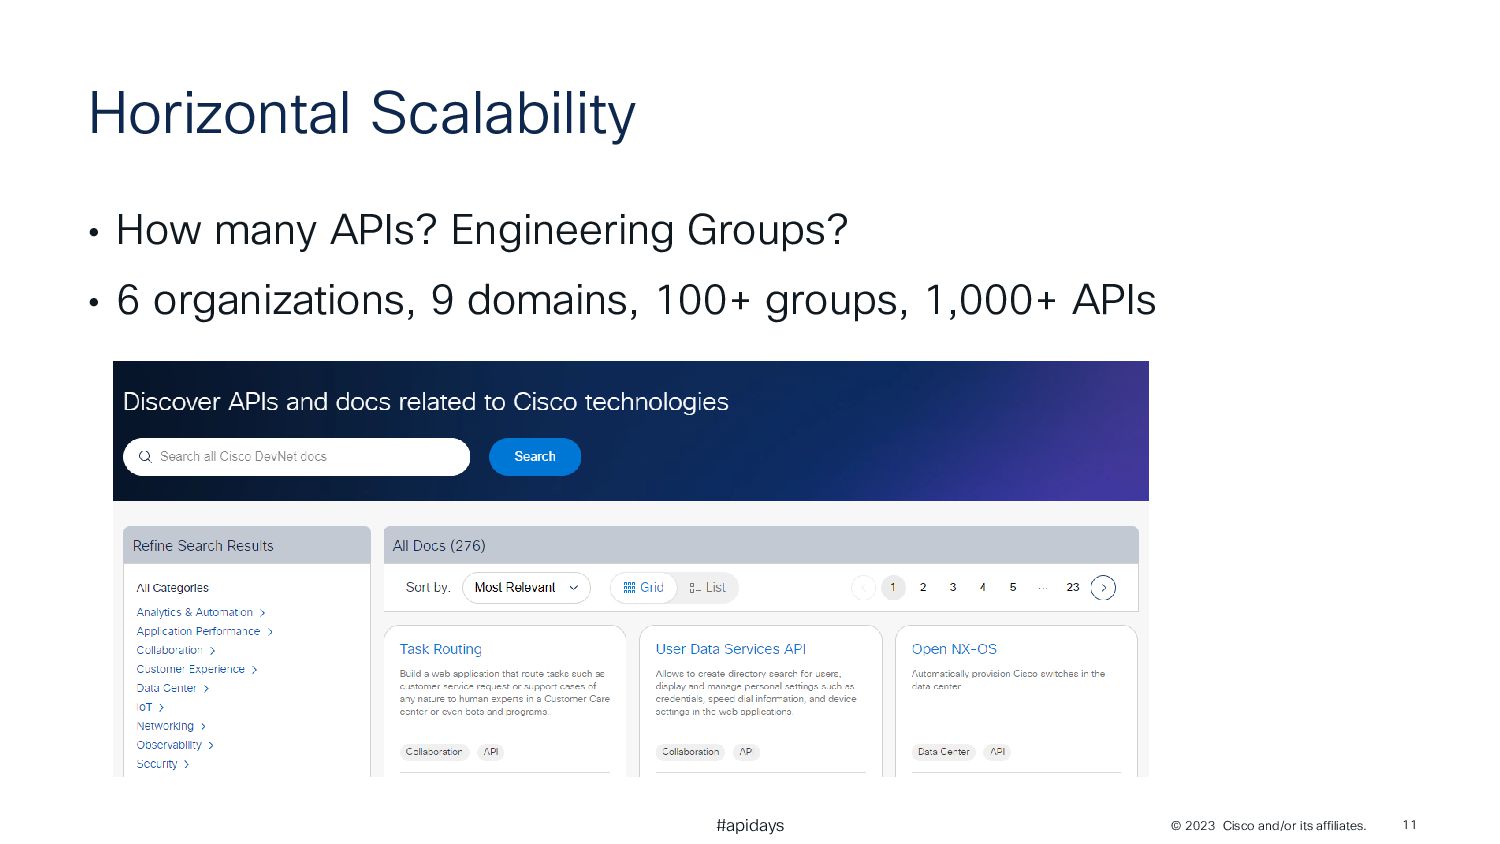
Task: Open Analytics & Automation category
Action: click(x=195, y=612)
